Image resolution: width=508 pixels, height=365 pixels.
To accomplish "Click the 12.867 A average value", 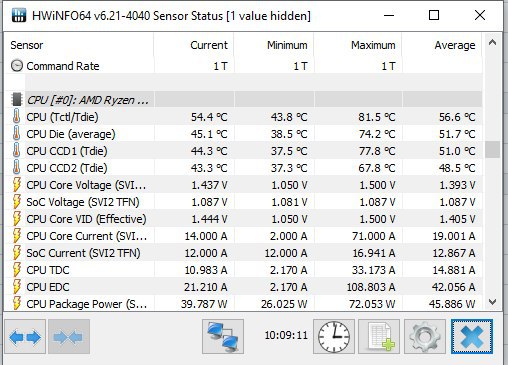I will tap(454, 253).
